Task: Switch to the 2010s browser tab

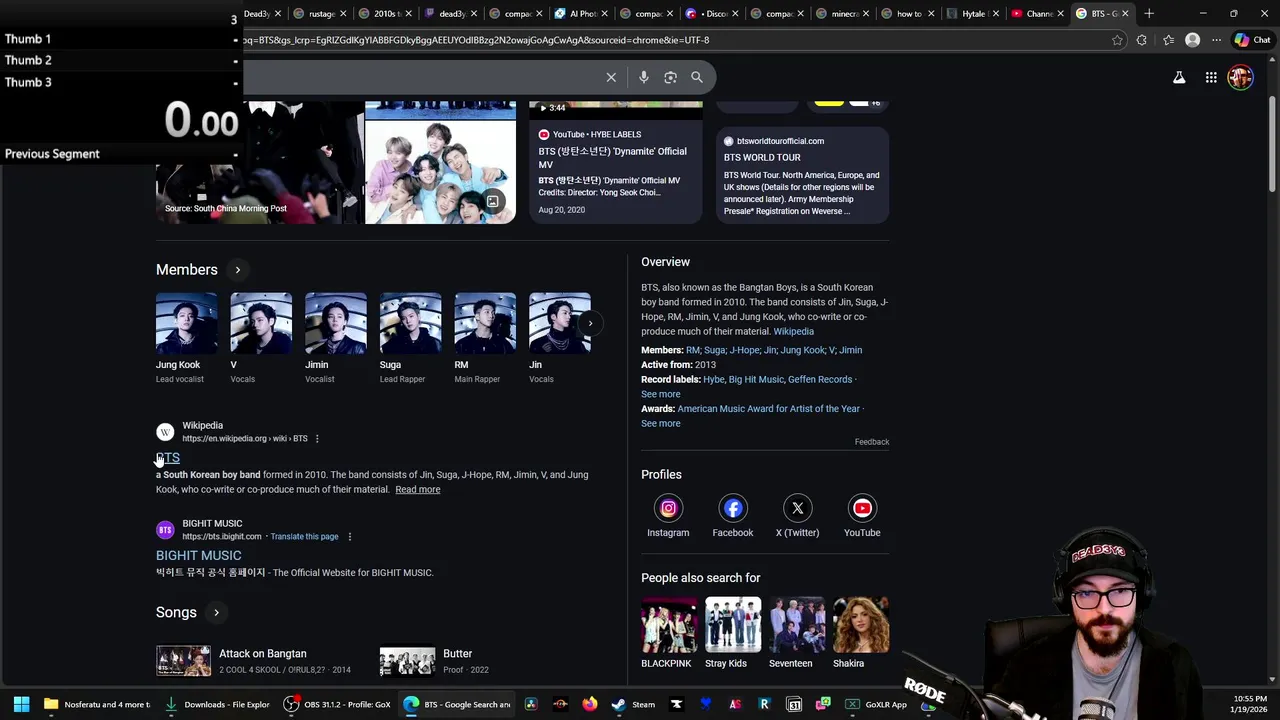Action: (x=386, y=13)
